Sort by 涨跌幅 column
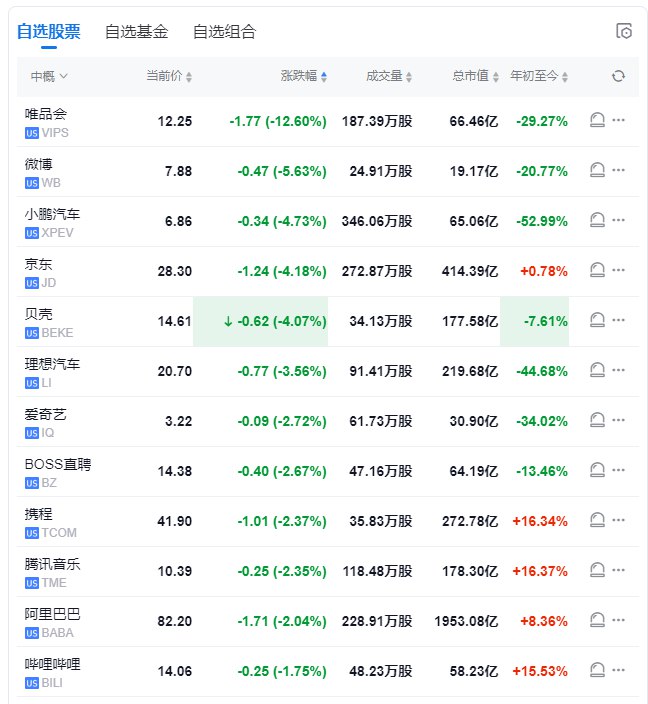Screen dimensions: 648x704 pos(304,76)
